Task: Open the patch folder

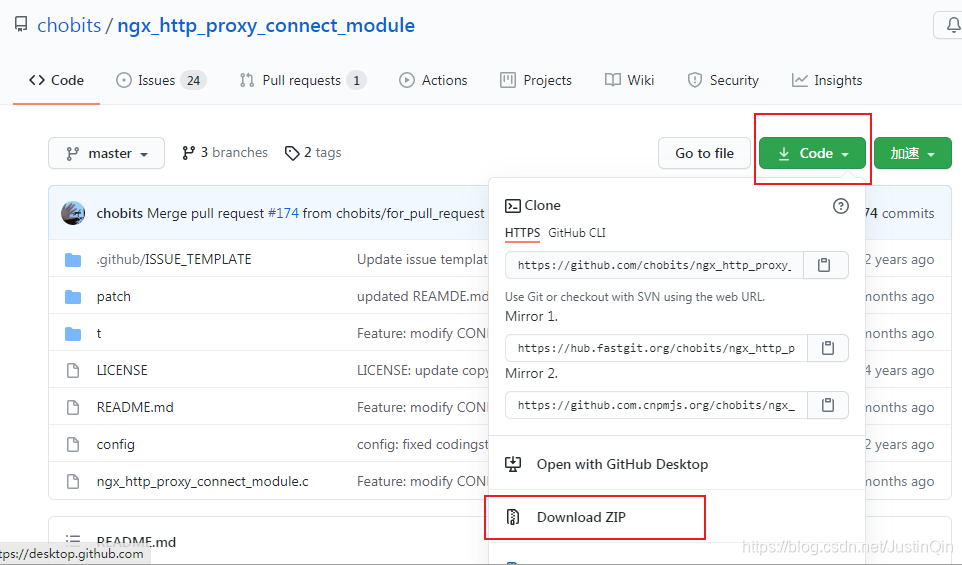Action: point(113,296)
